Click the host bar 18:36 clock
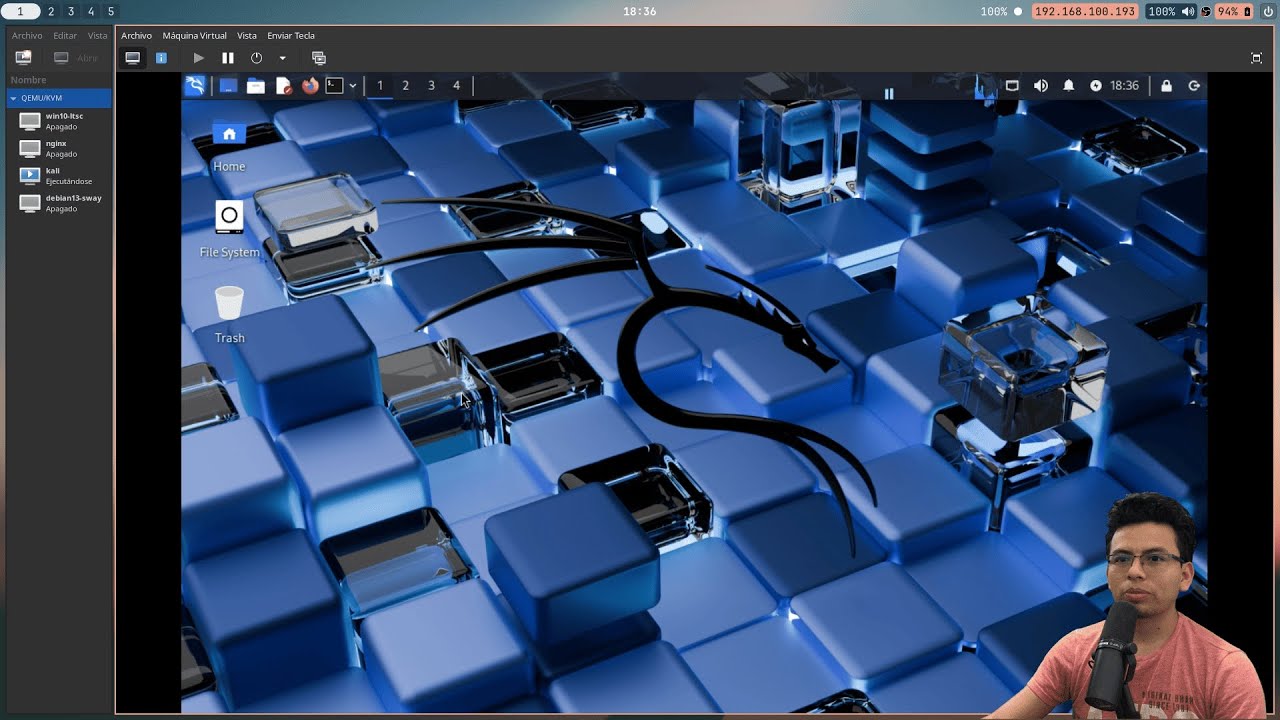 click(639, 11)
